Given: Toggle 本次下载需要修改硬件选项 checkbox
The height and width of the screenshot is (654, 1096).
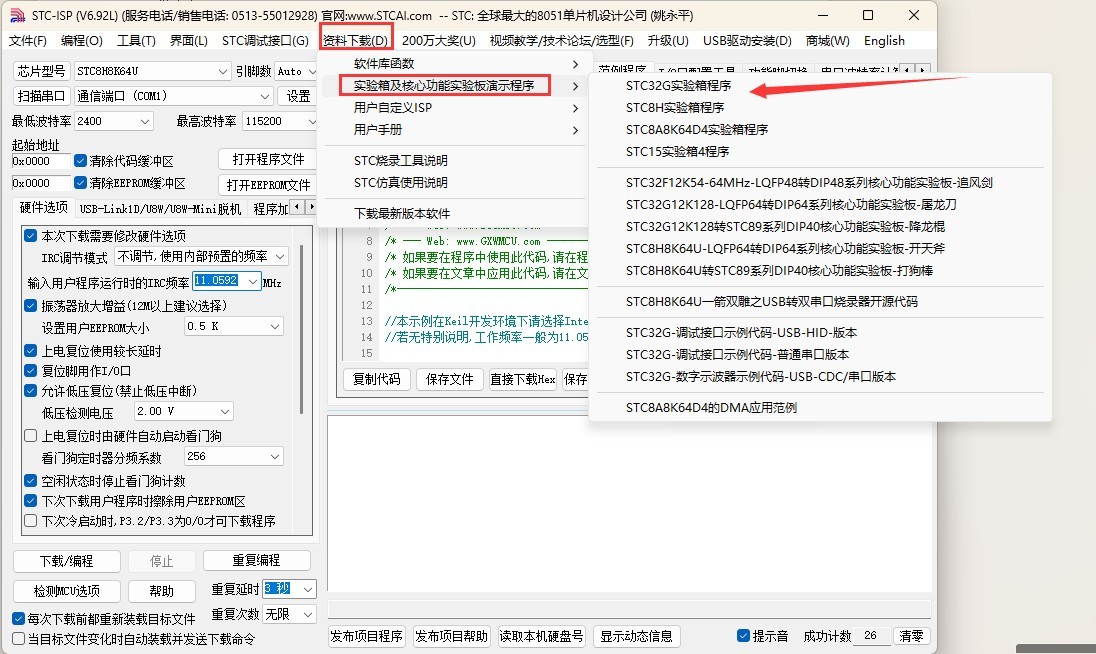Looking at the screenshot, I should point(30,235).
